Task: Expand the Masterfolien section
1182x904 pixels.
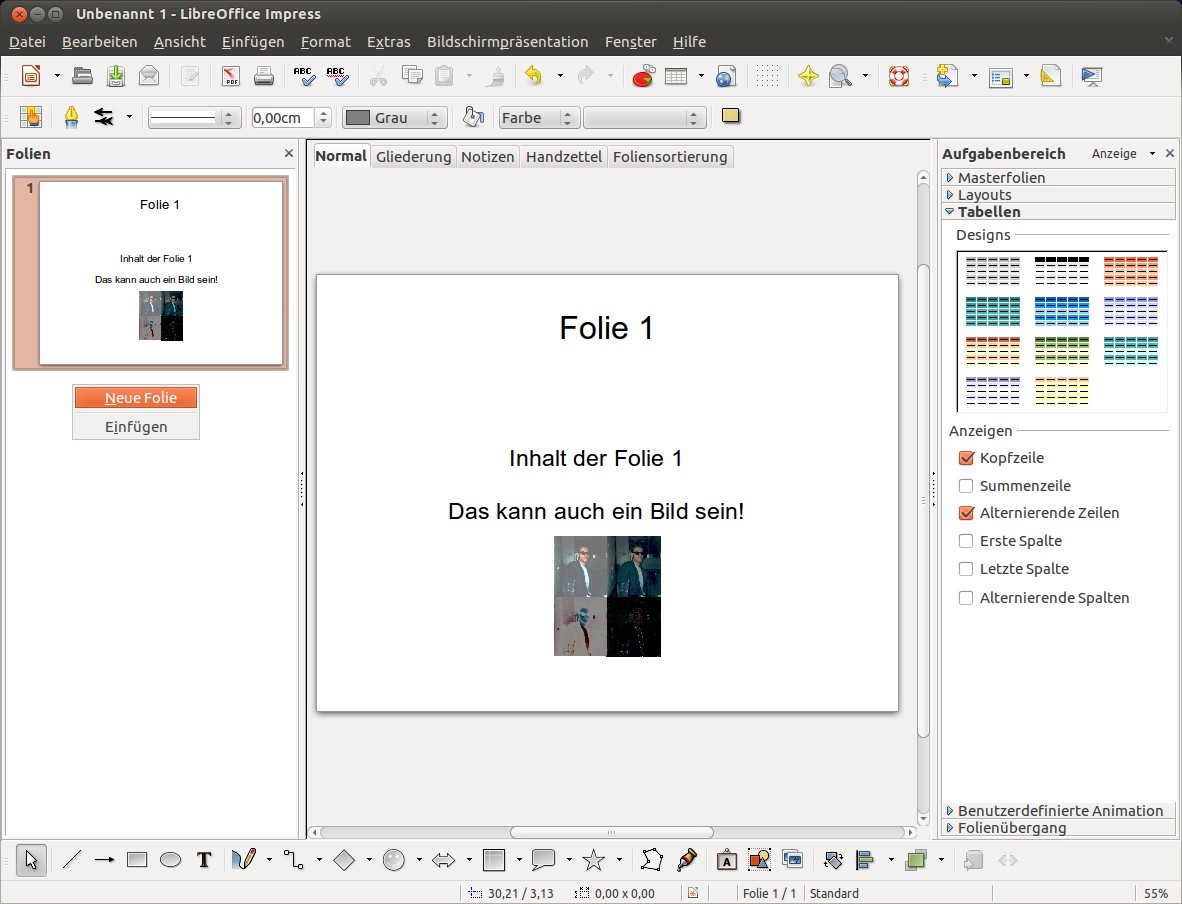Action: coord(1001,178)
